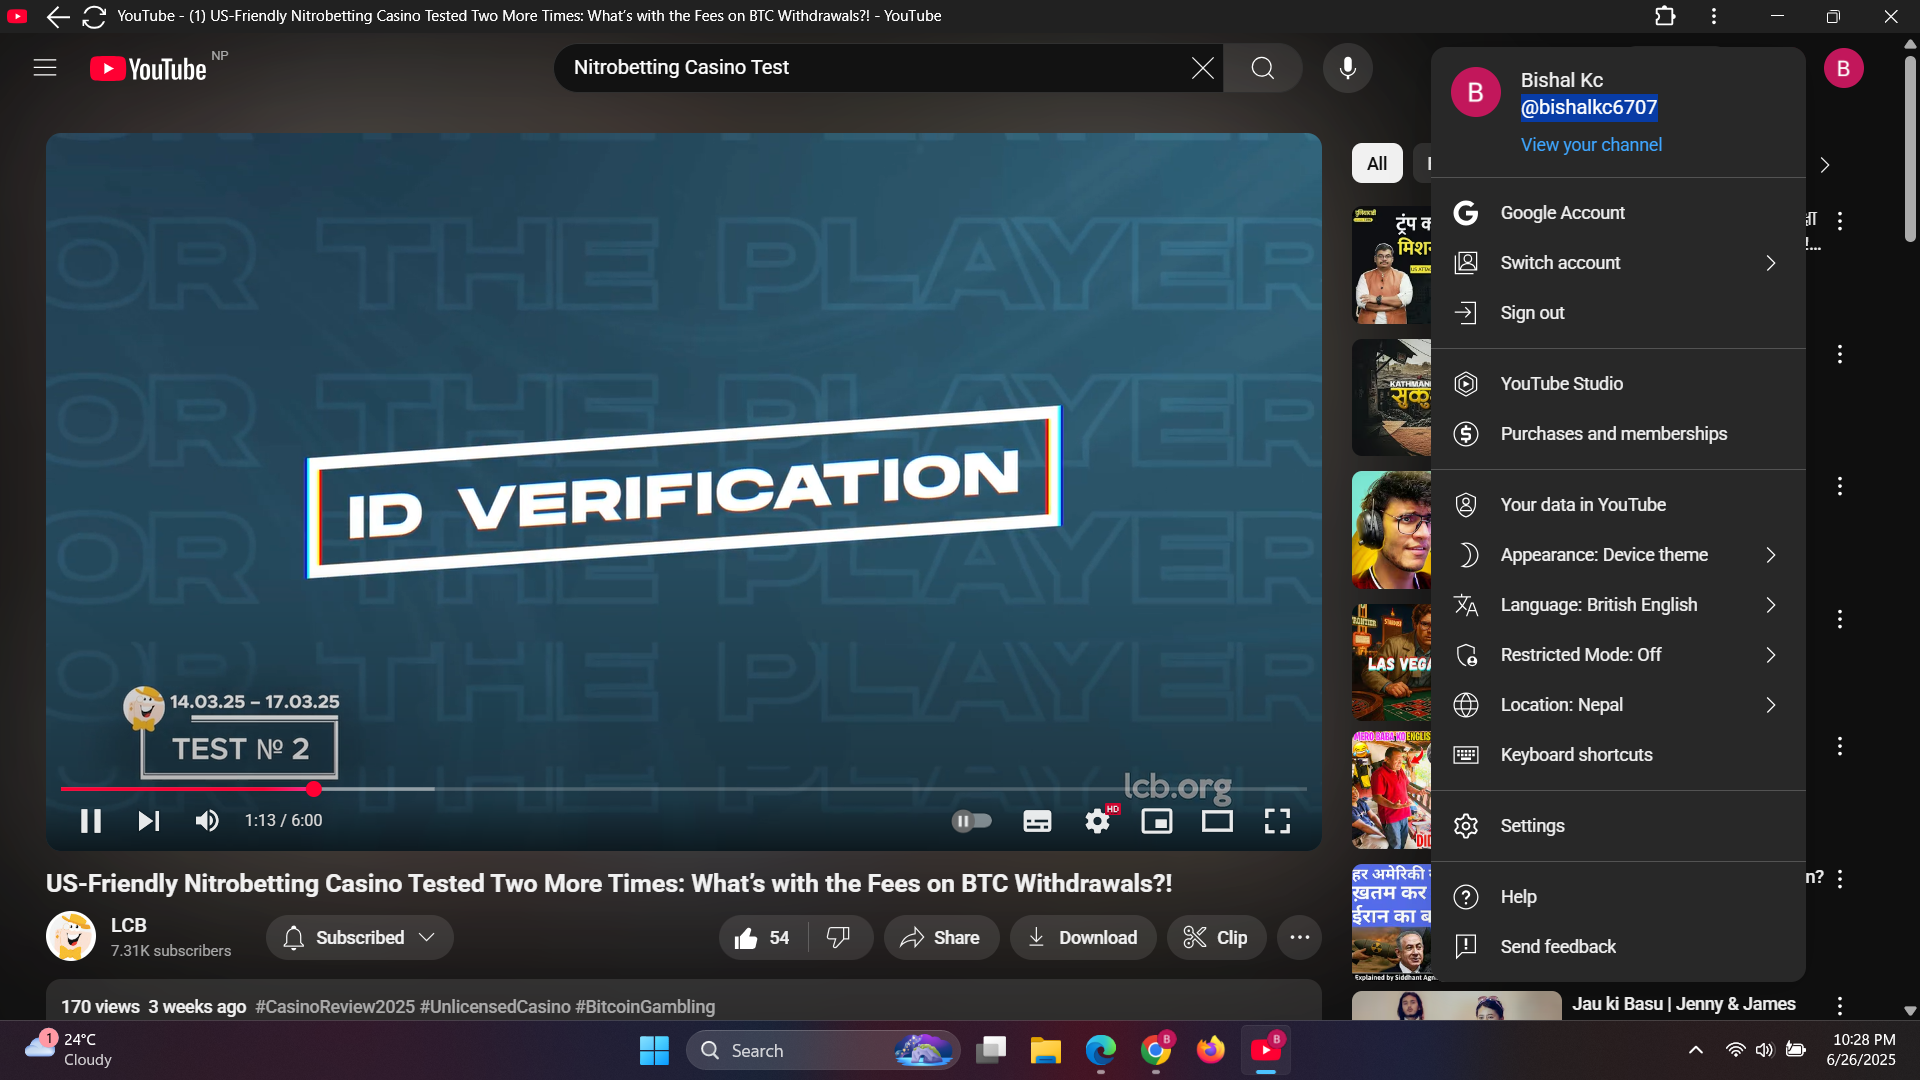Click the Windows taskbar Search box

(822, 1050)
